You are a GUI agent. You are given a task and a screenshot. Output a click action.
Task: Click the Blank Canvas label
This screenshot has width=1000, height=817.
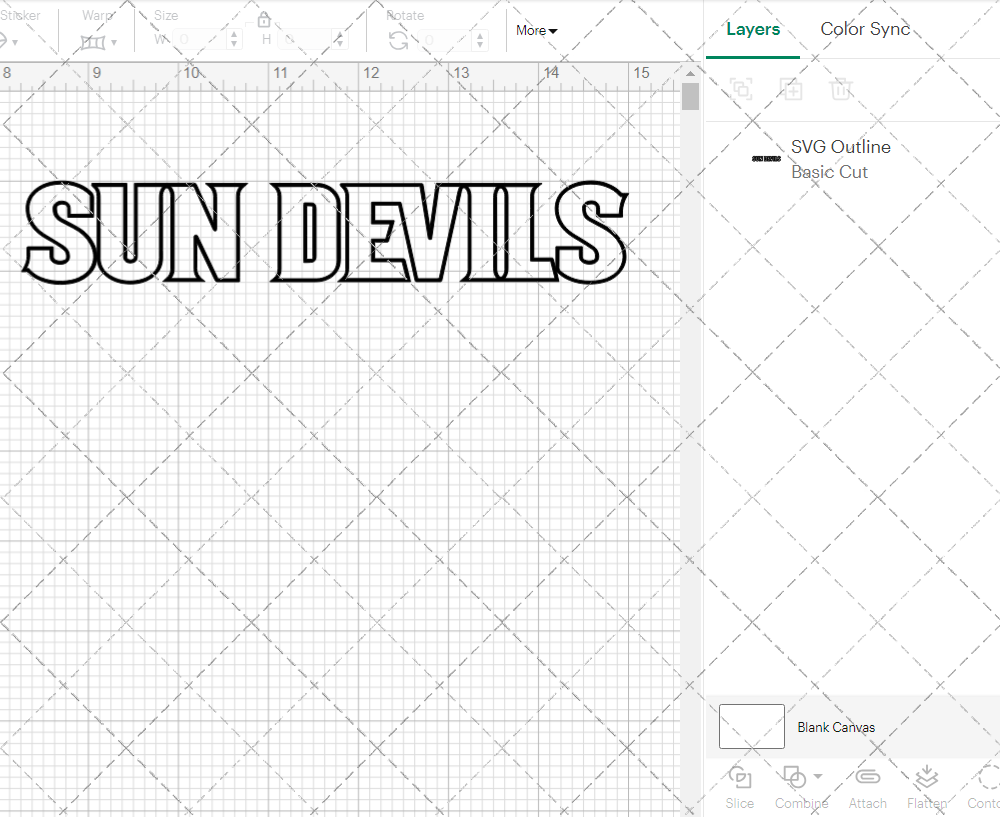pos(835,727)
